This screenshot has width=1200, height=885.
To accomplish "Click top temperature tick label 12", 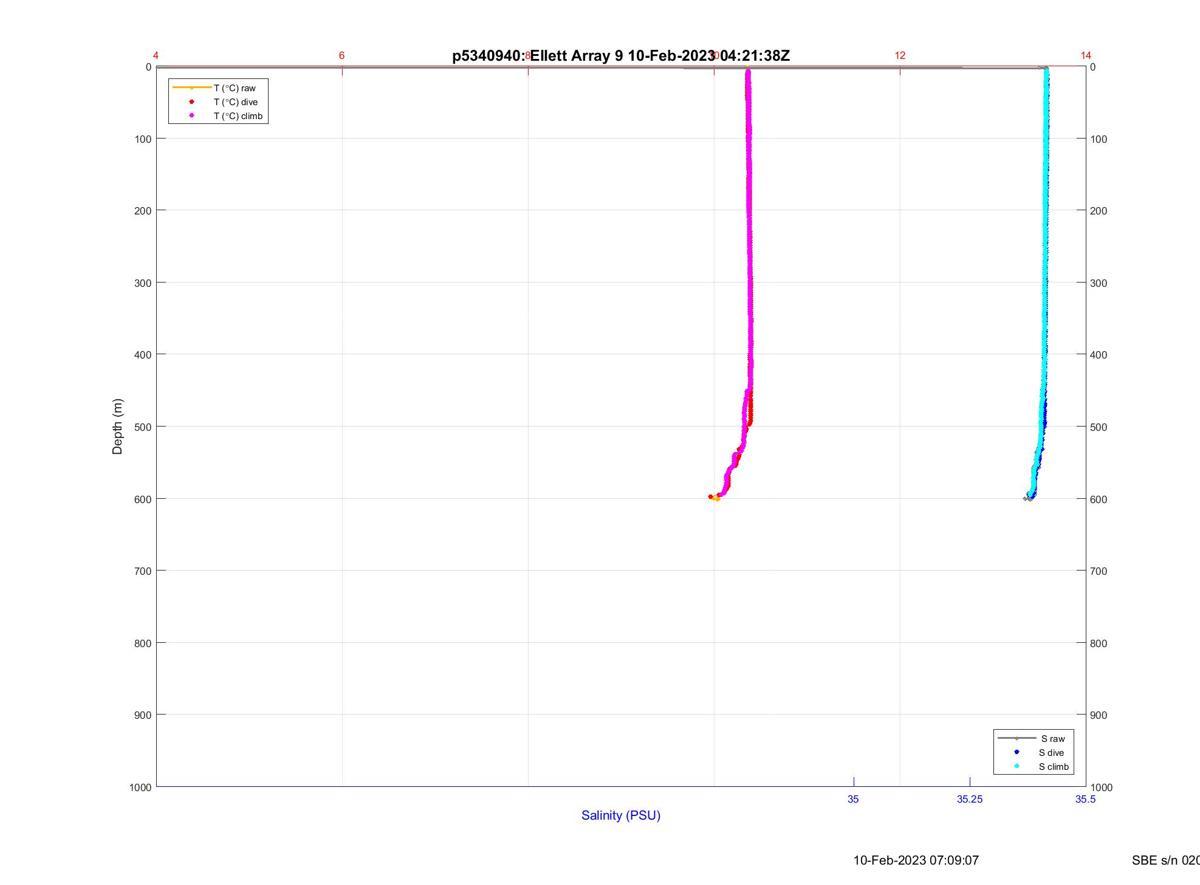I will [900, 56].
